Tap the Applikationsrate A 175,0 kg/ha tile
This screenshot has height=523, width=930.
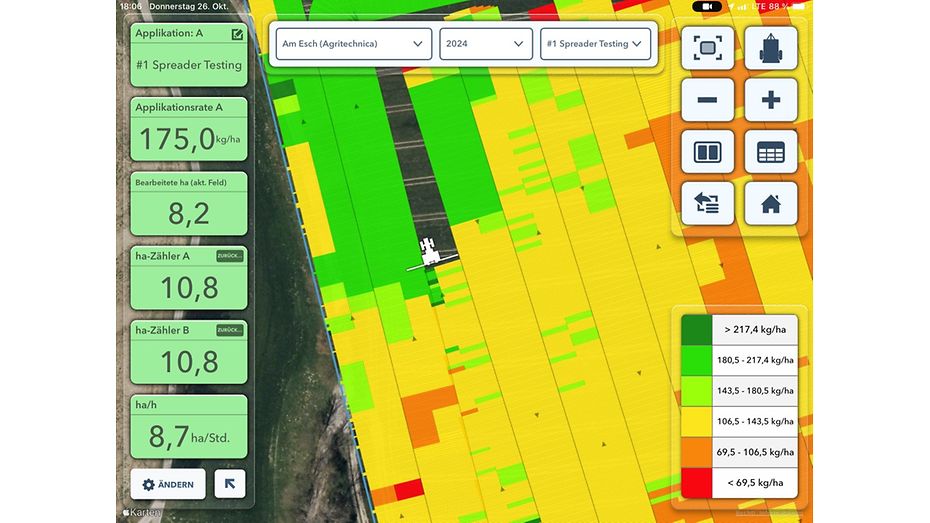point(189,129)
